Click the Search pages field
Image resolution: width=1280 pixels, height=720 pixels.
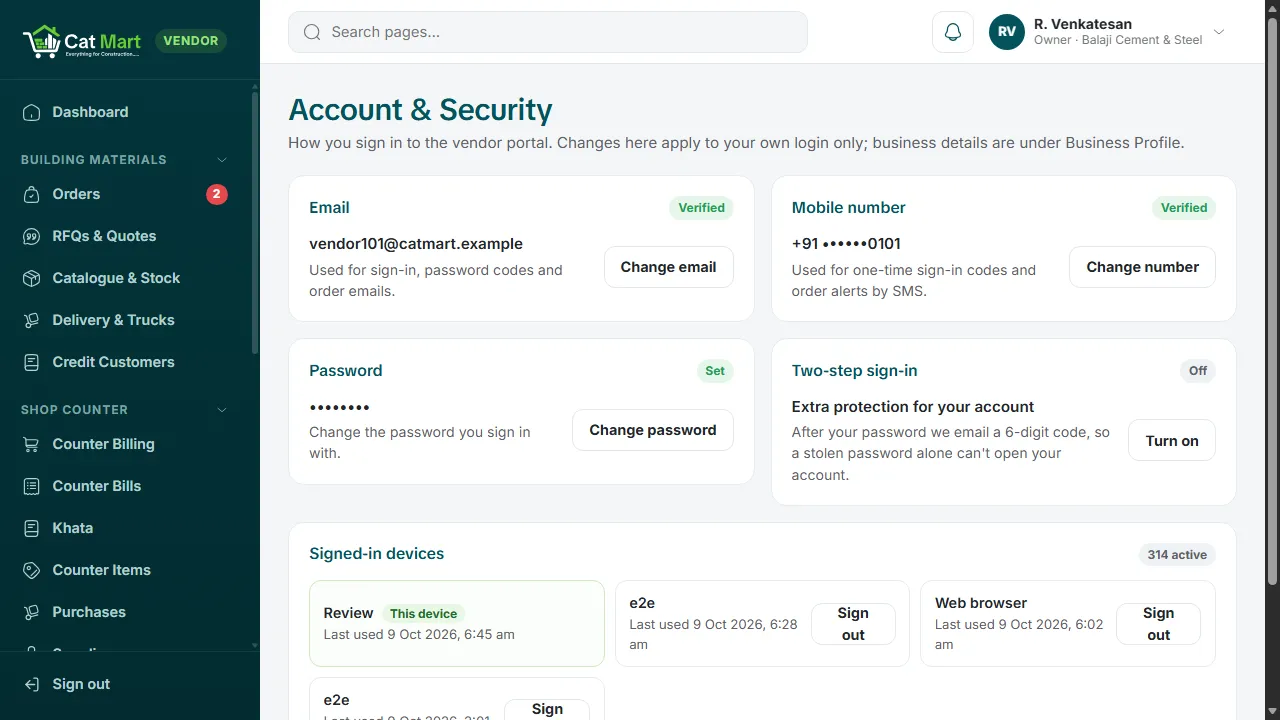tap(548, 32)
